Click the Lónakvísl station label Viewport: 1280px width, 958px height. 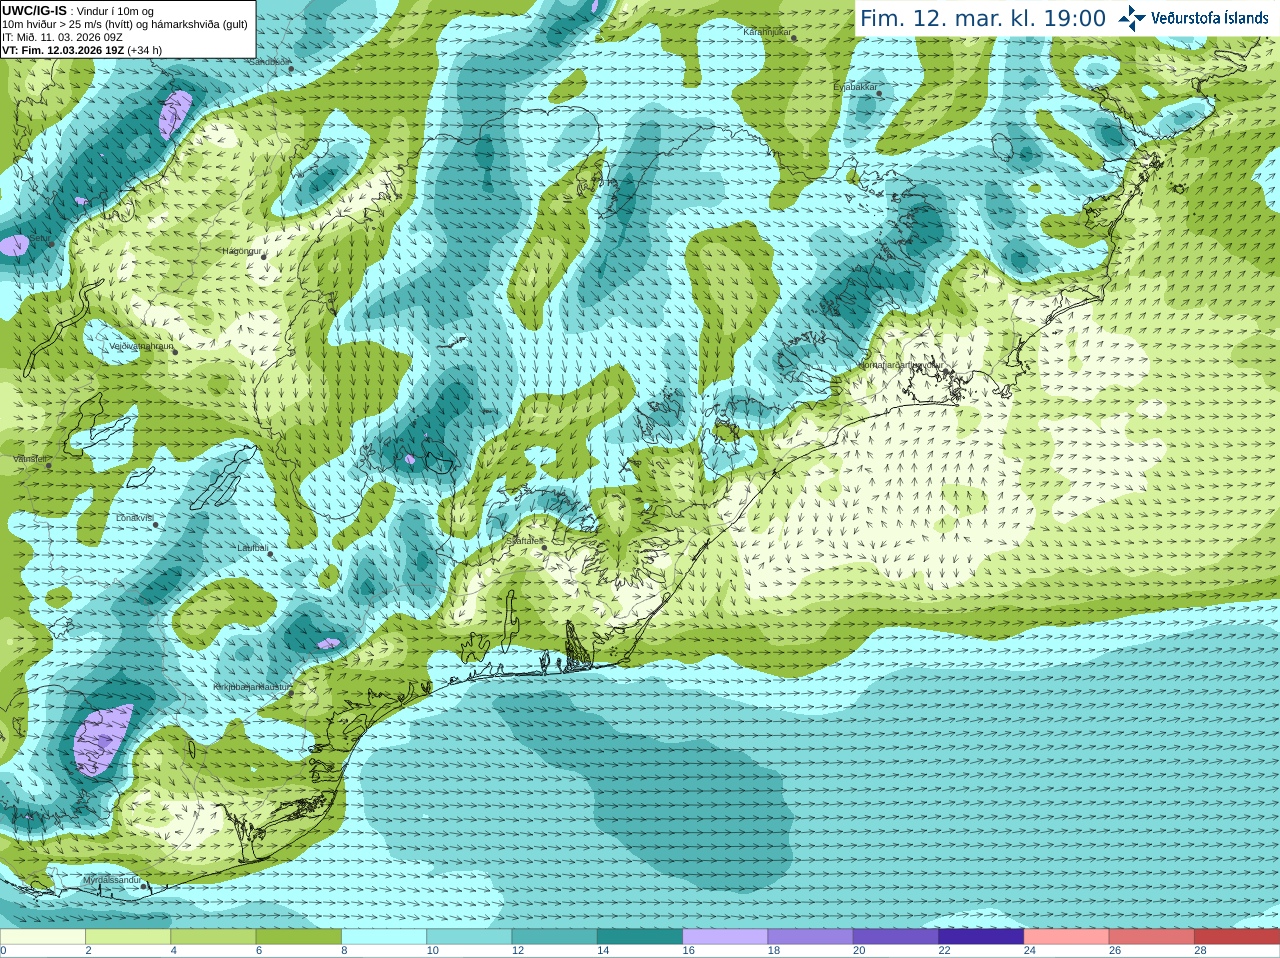[x=135, y=518]
